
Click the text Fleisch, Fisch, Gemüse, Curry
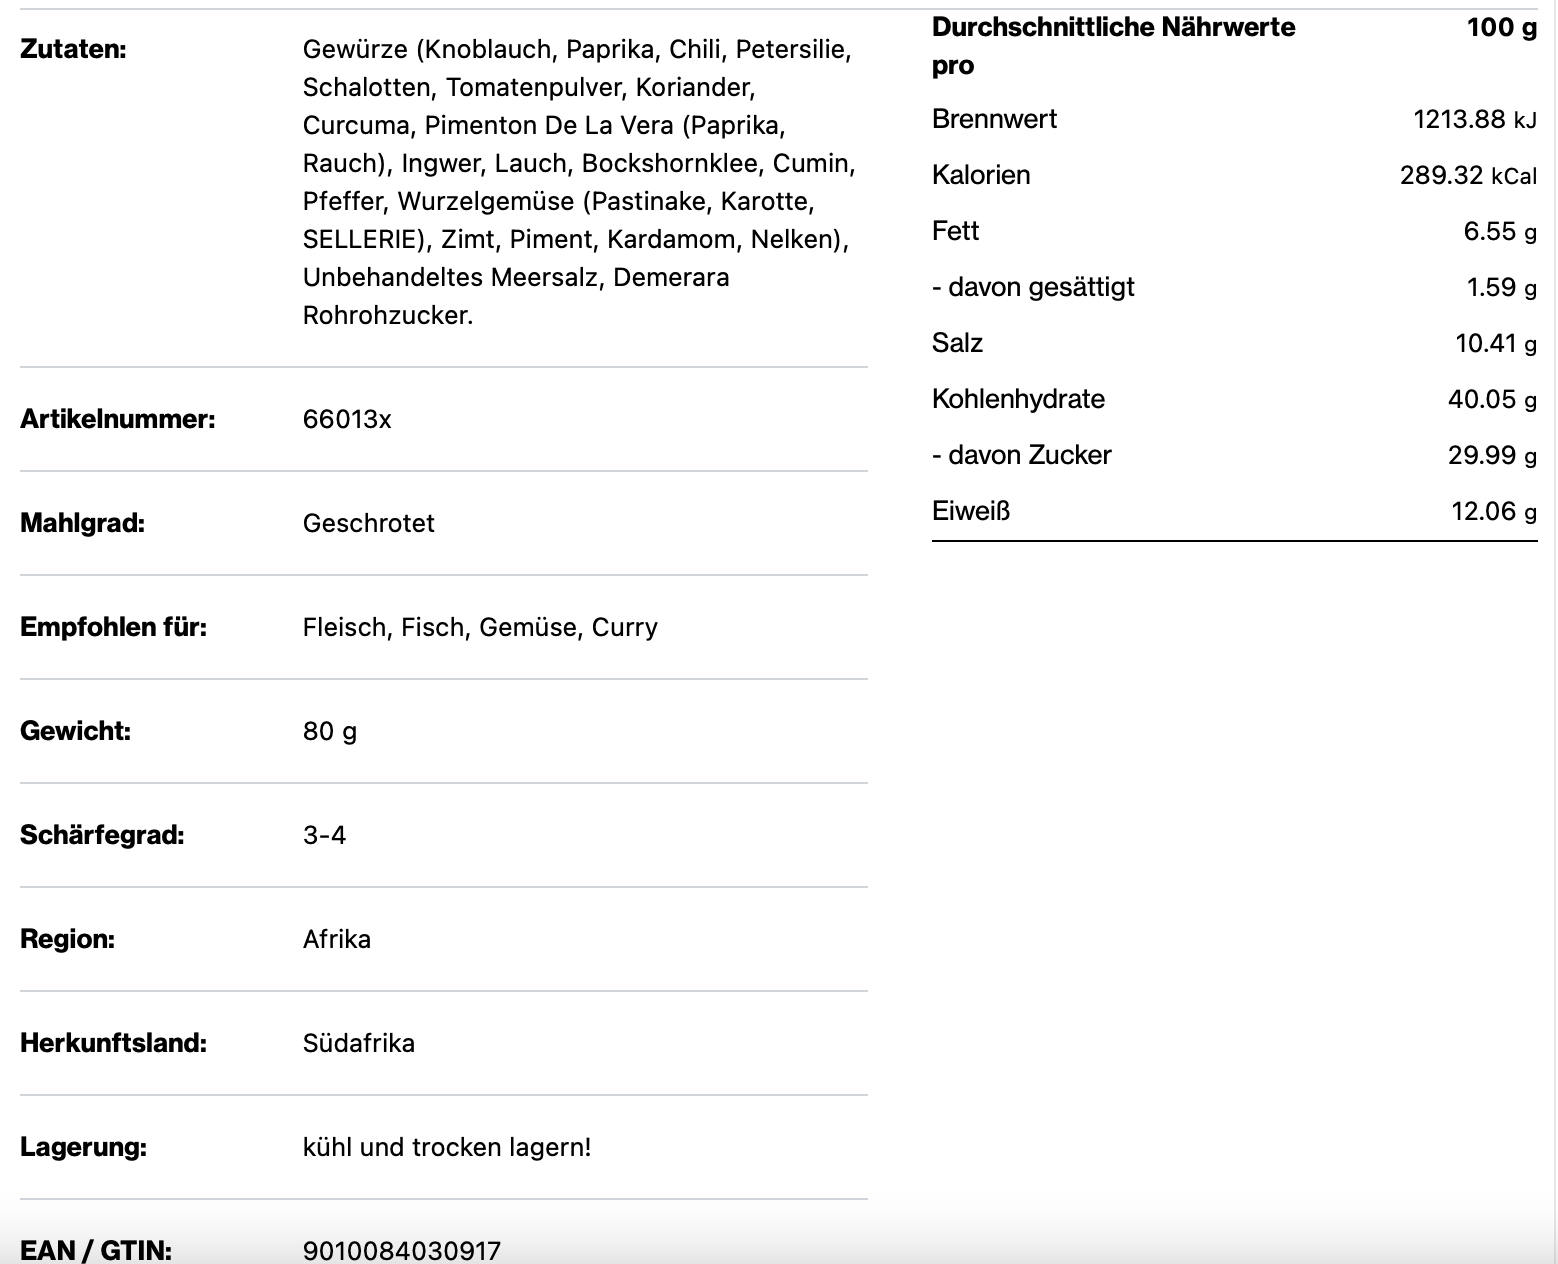click(480, 627)
